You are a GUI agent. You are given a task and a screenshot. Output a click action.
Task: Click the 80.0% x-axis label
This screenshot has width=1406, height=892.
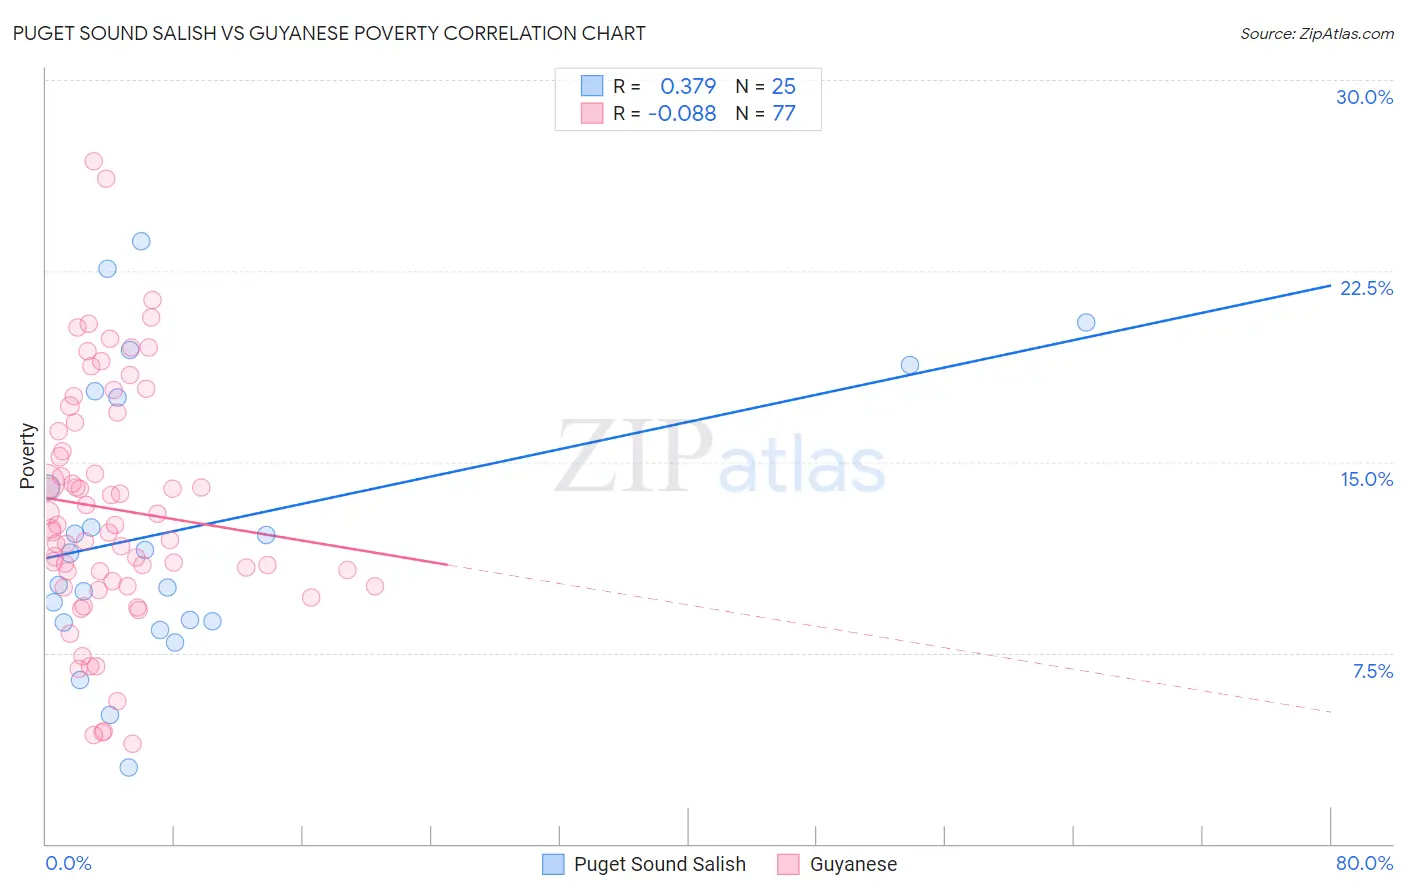pyautogui.click(x=1364, y=863)
